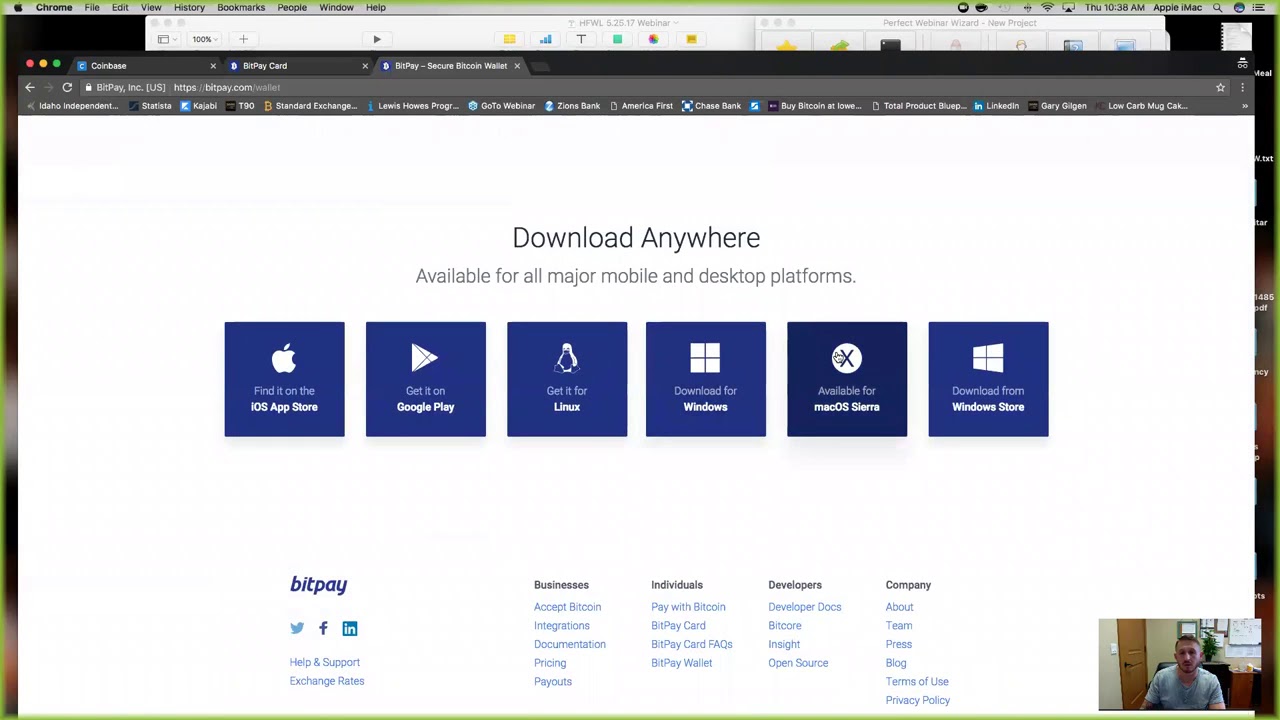Screen dimensions: 1280x720
Task: Open the Google Play download tile
Action: pyautogui.click(x=425, y=379)
